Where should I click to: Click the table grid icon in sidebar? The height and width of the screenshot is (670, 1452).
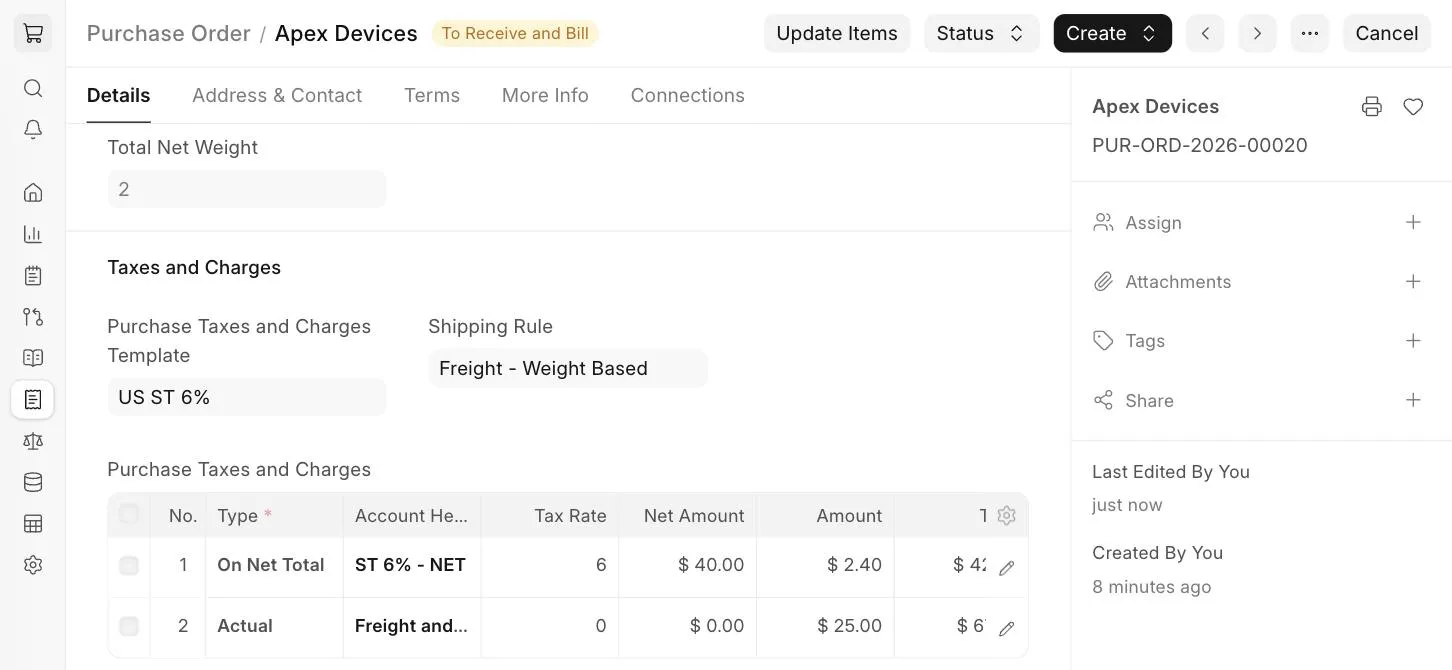pyautogui.click(x=33, y=523)
